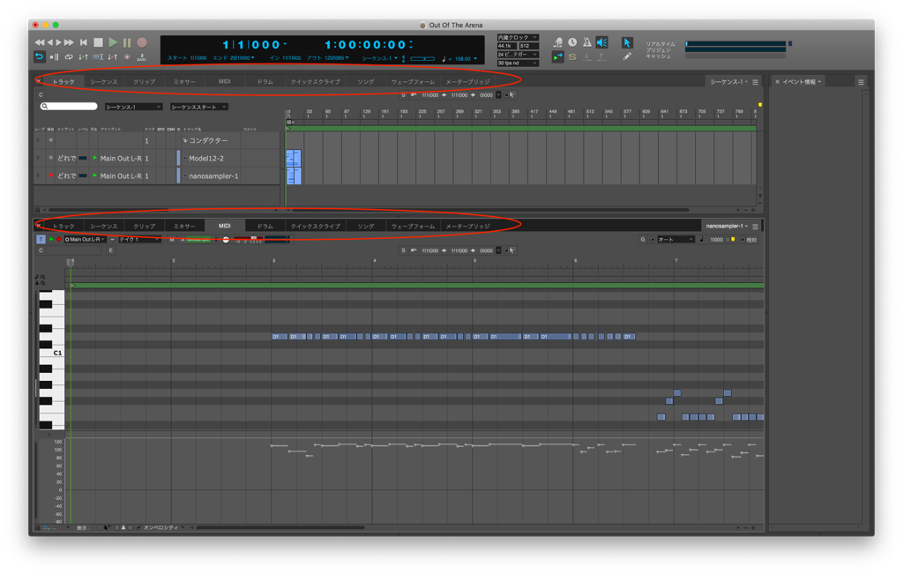Screen dimensions: 904x574
Task: Click the fast rewind transport button
Action: (39, 43)
